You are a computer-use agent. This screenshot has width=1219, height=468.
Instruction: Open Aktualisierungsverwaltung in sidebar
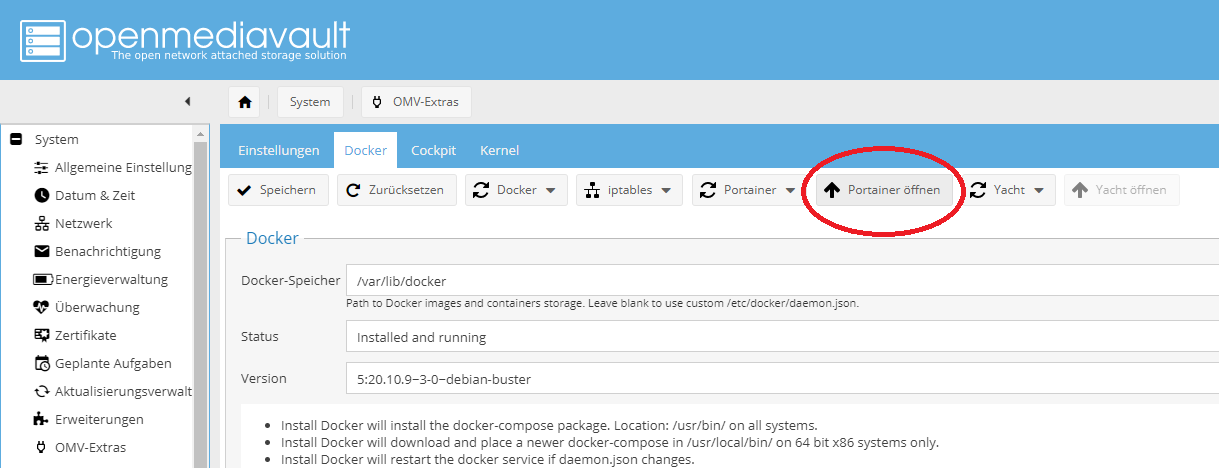[123, 391]
